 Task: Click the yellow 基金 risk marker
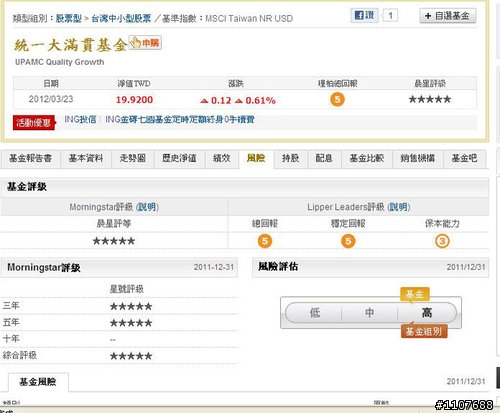tap(414, 294)
